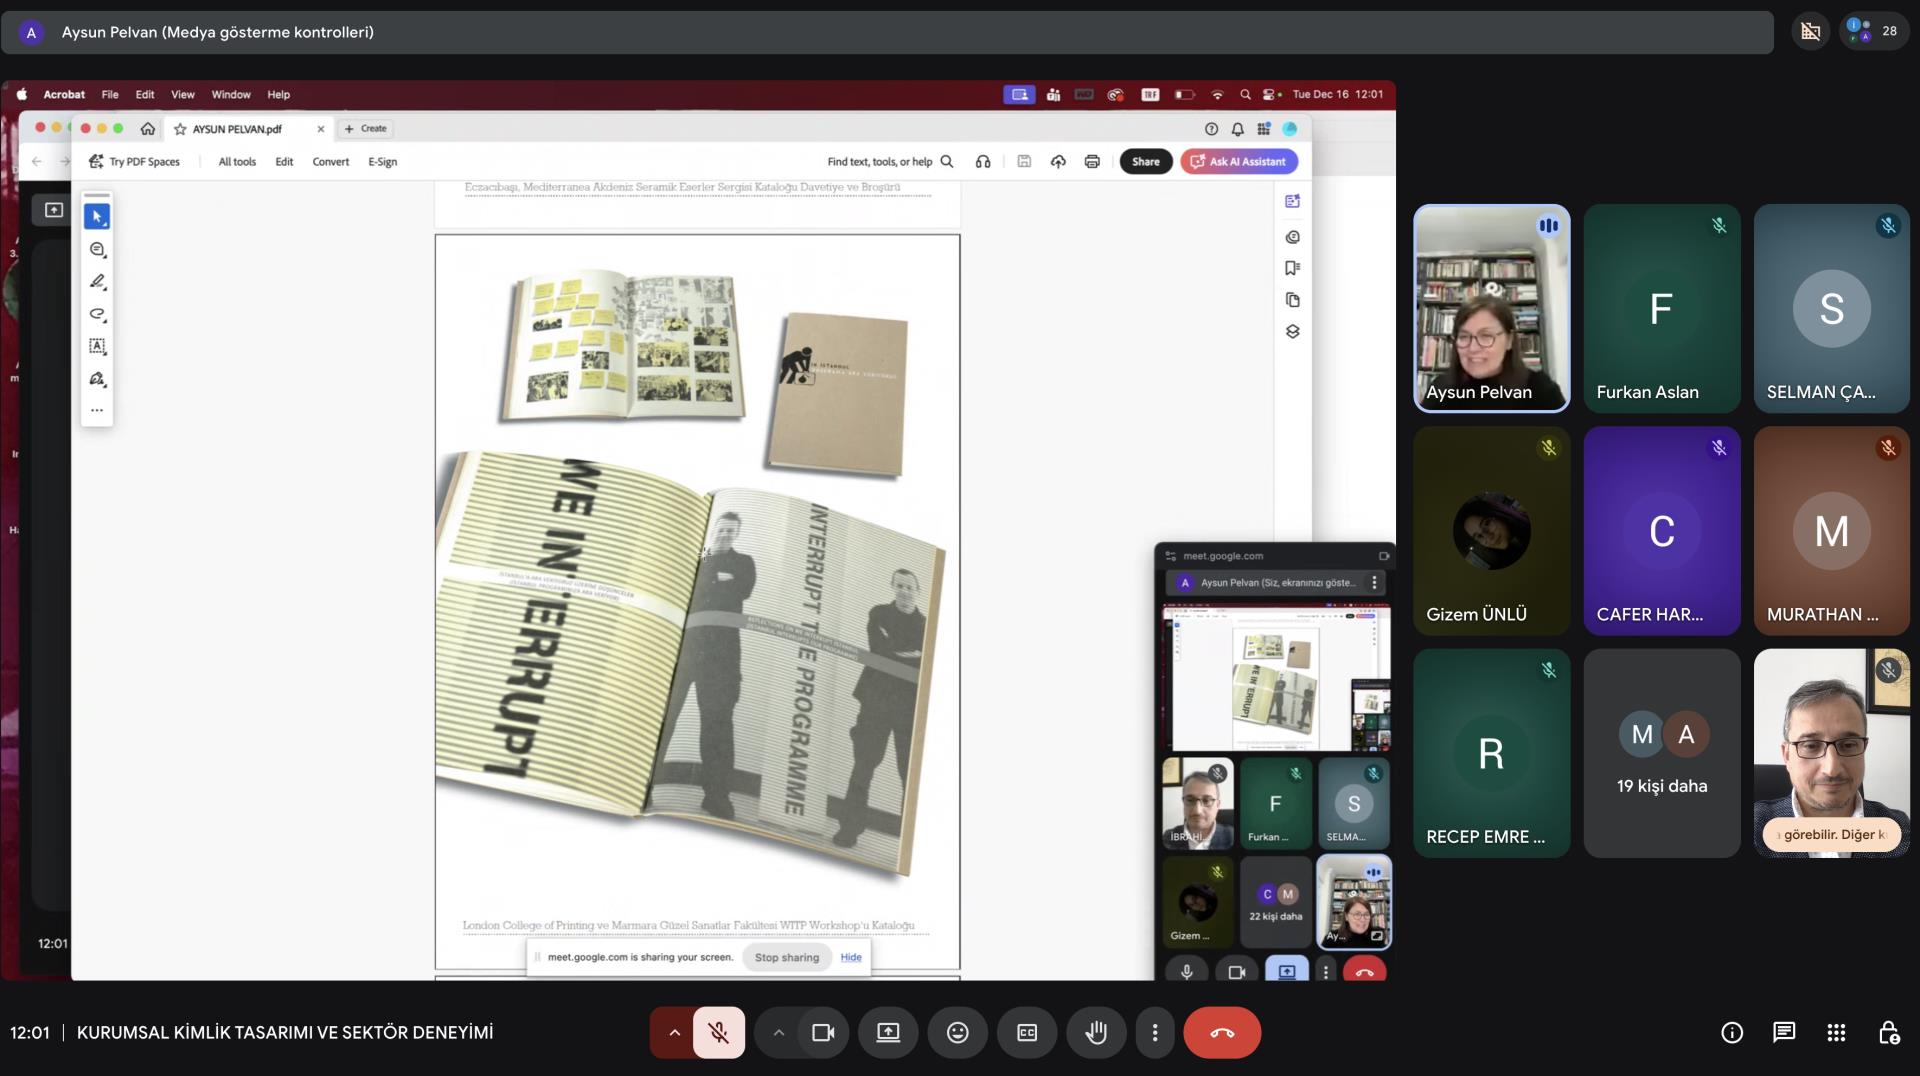Open All tools in Acrobat

pos(237,162)
